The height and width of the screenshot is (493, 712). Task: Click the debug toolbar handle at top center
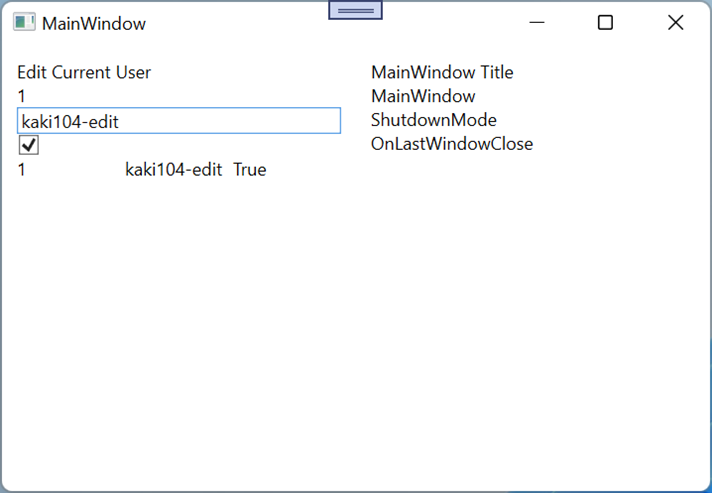pyautogui.click(x=356, y=10)
